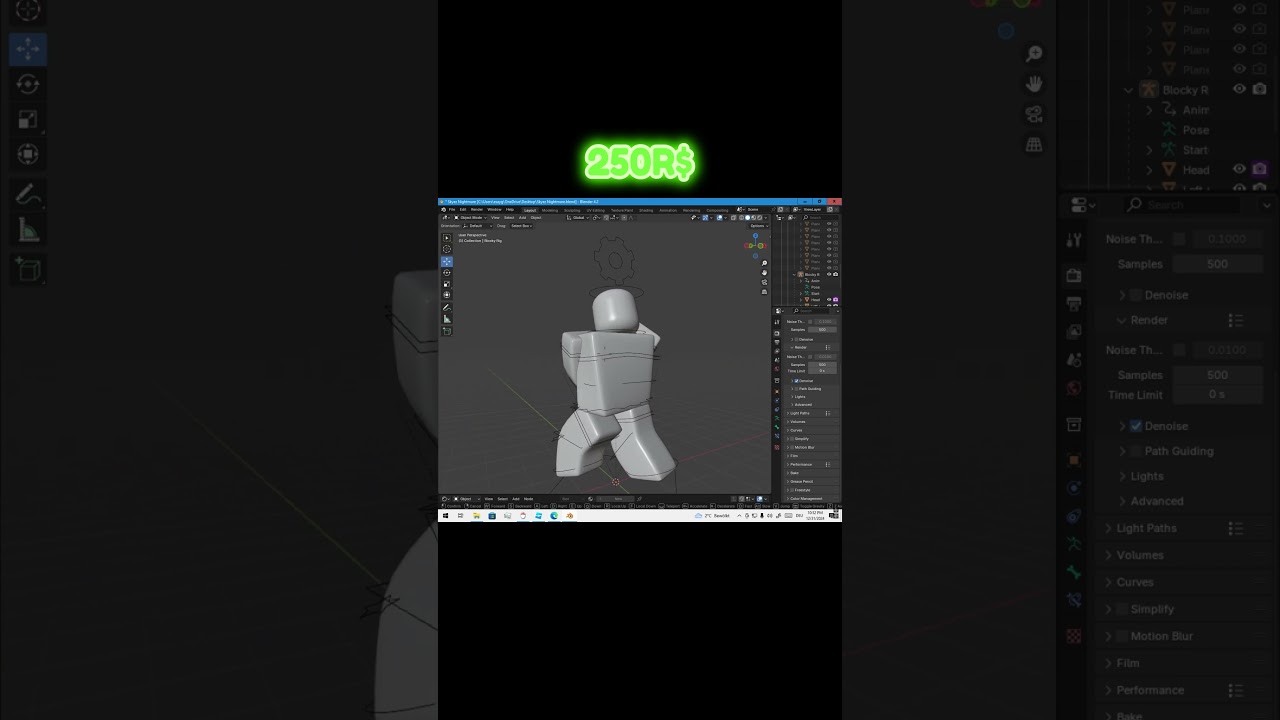Image resolution: width=1280 pixels, height=720 pixels.
Task: Click the navigation gizmo blue Z axis
Action: click(756, 235)
